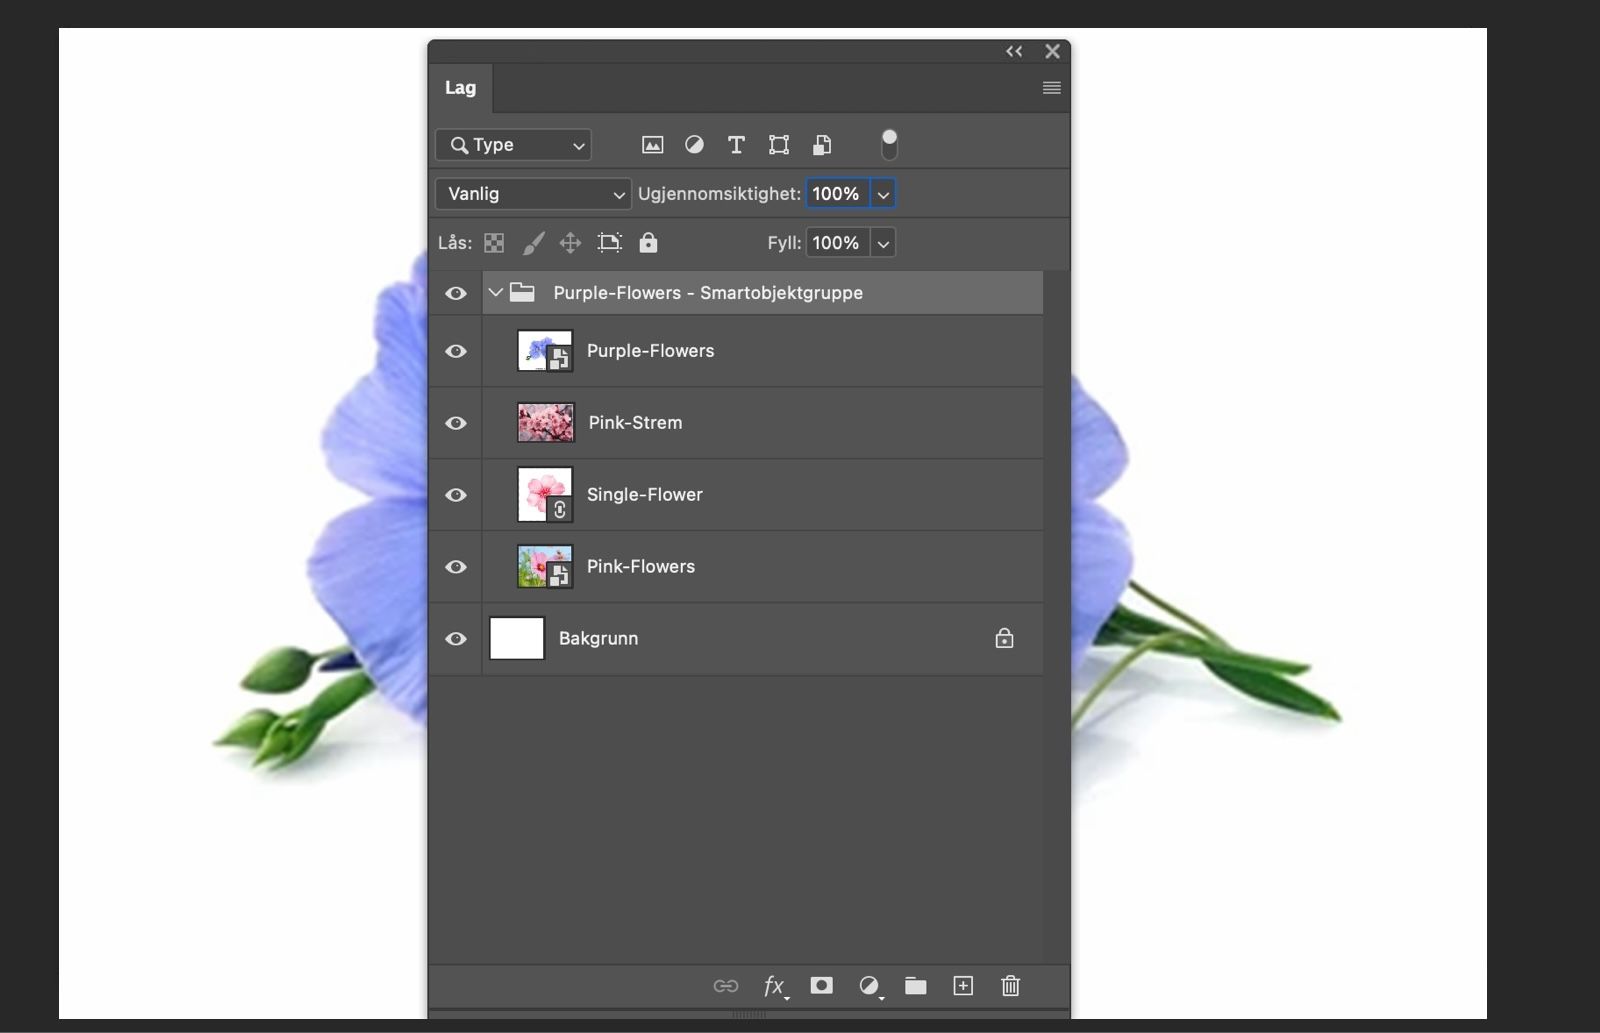Collapse the panel with double-arrow button
Image resolution: width=1600 pixels, height=1033 pixels.
(x=1014, y=51)
